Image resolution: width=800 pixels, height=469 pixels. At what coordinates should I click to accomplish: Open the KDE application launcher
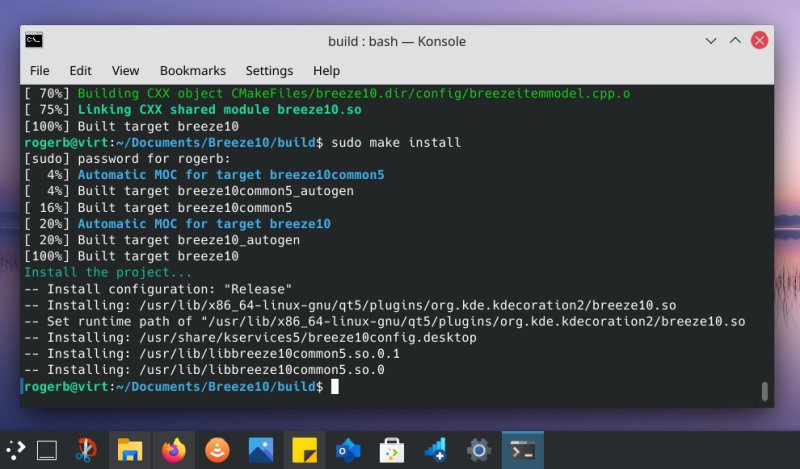15,450
